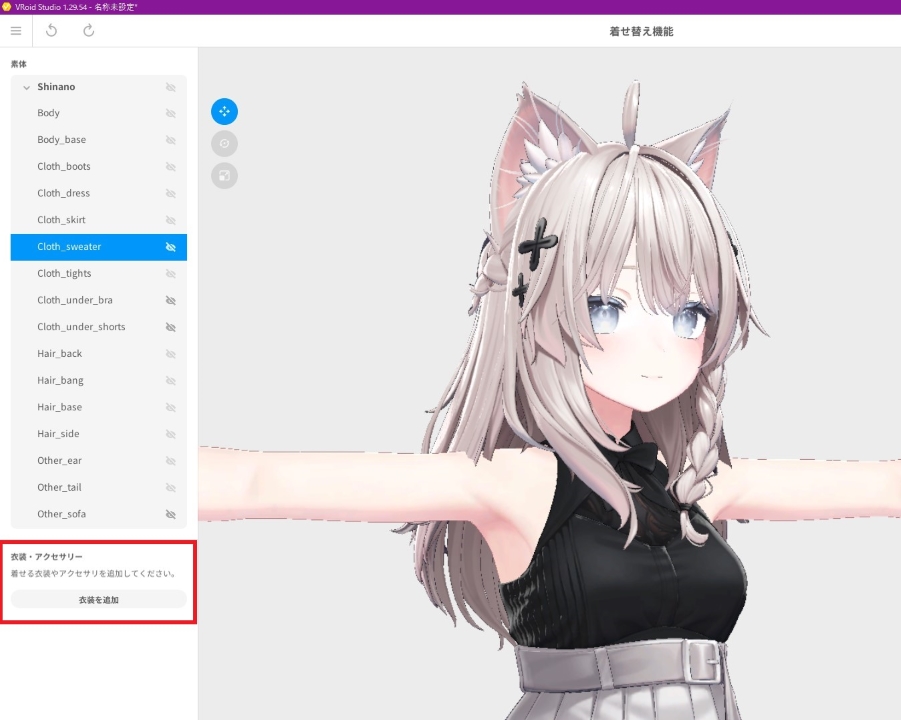The width and height of the screenshot is (901, 720).
Task: Select the Body_base tree item
Action: [99, 140]
